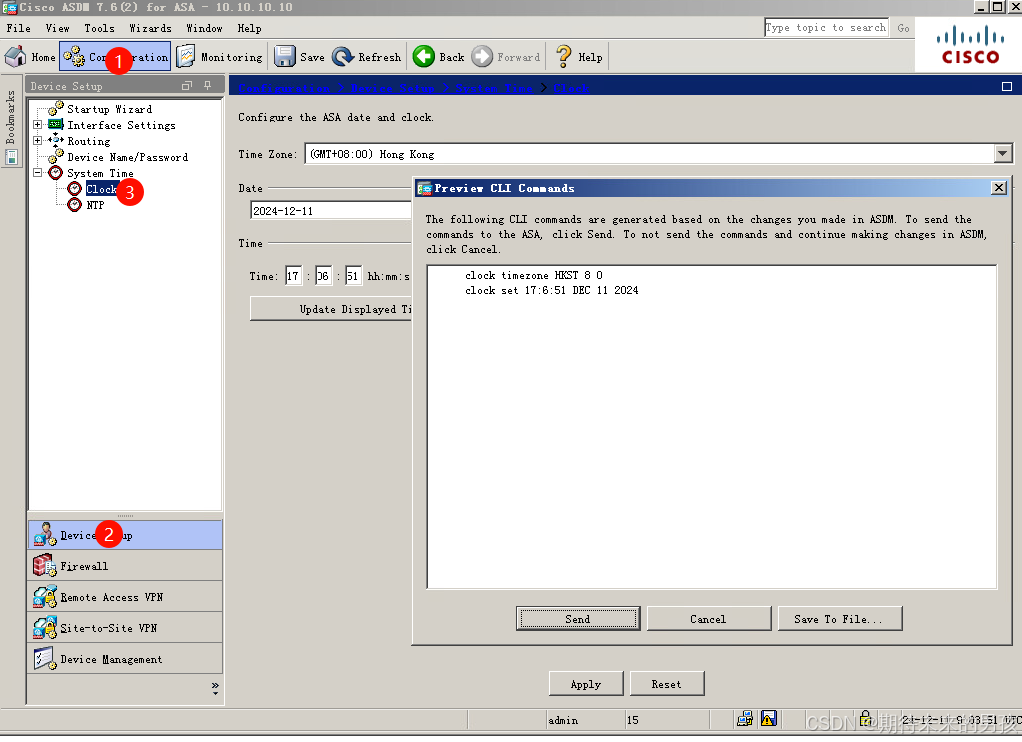Click Send in Preview CLI dialog
The image size is (1022, 742).
pyautogui.click(x=577, y=619)
